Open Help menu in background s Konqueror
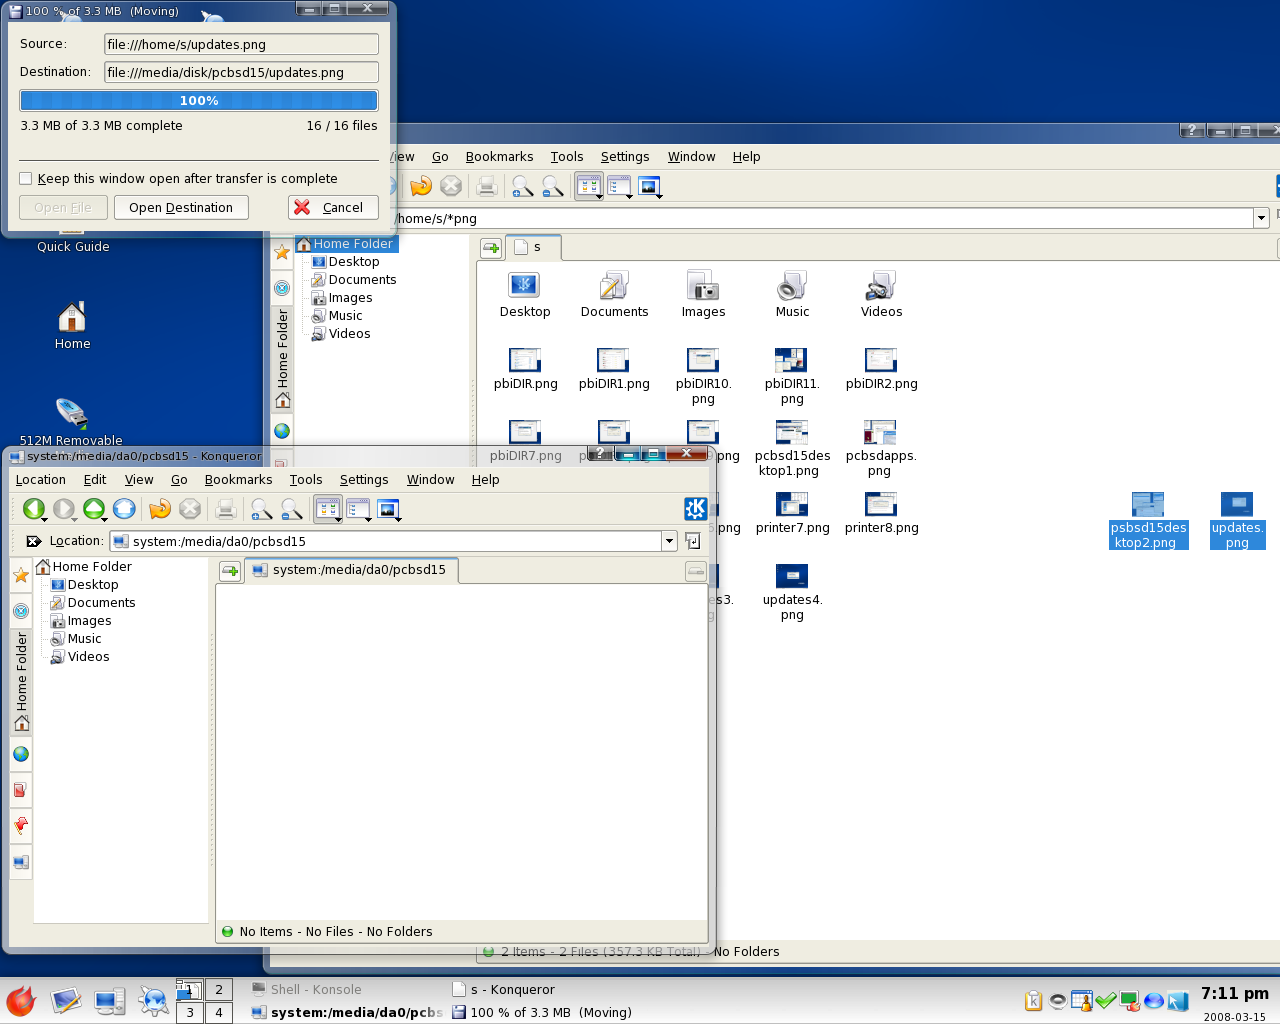 click(x=746, y=157)
